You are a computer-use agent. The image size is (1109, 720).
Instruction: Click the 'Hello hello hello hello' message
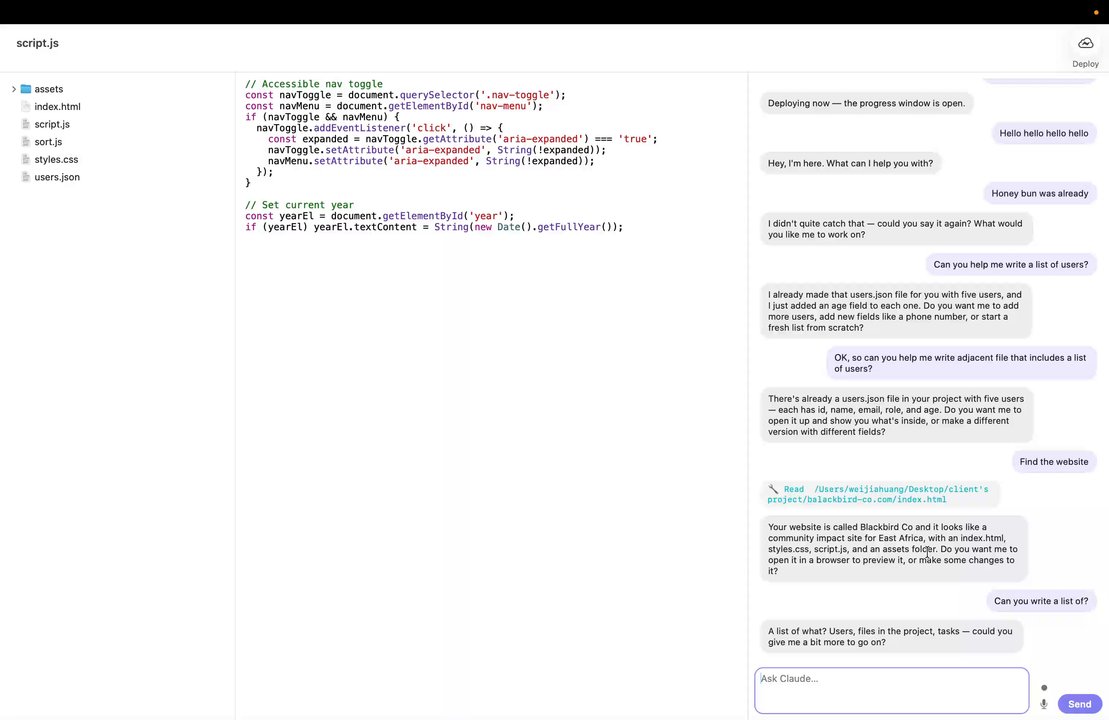(x=1043, y=133)
